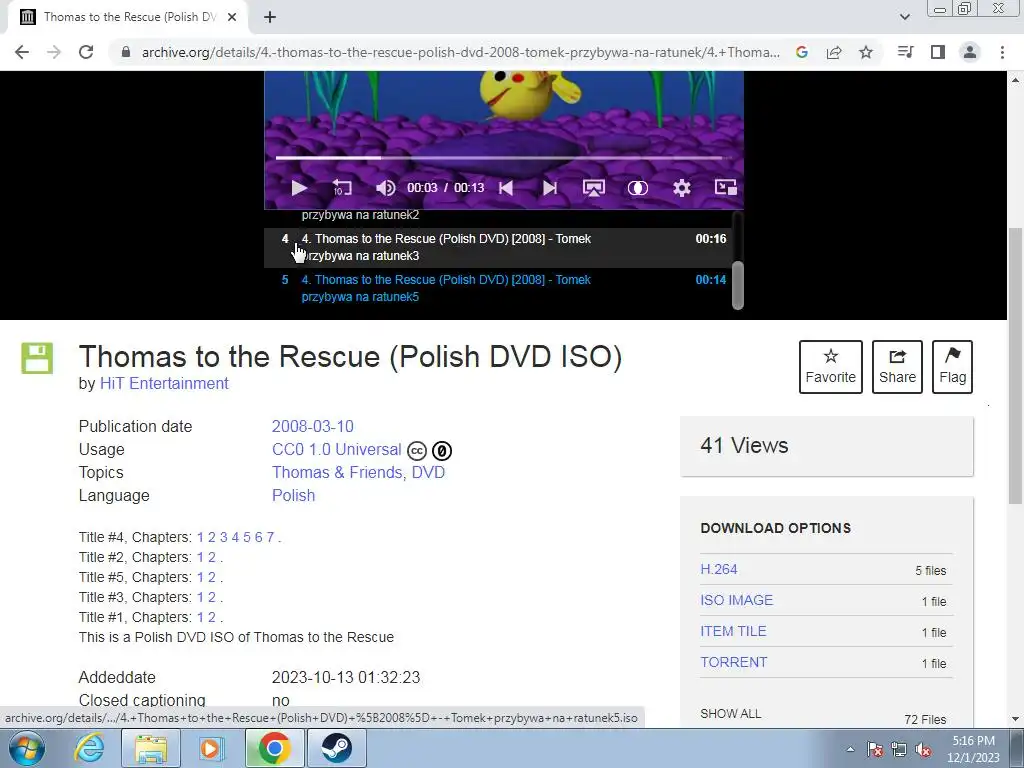Image resolution: width=1024 pixels, height=768 pixels.
Task: Open Polish language link
Action: (x=293, y=495)
